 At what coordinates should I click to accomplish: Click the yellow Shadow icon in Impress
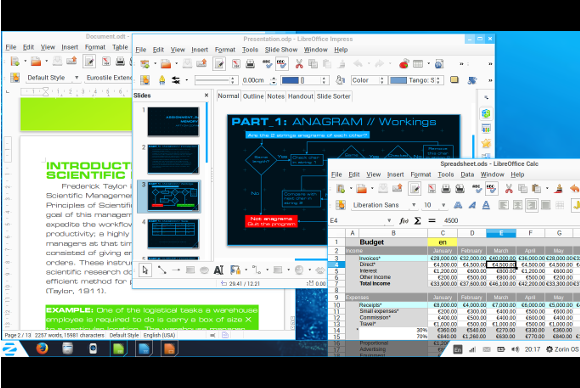pos(454,80)
